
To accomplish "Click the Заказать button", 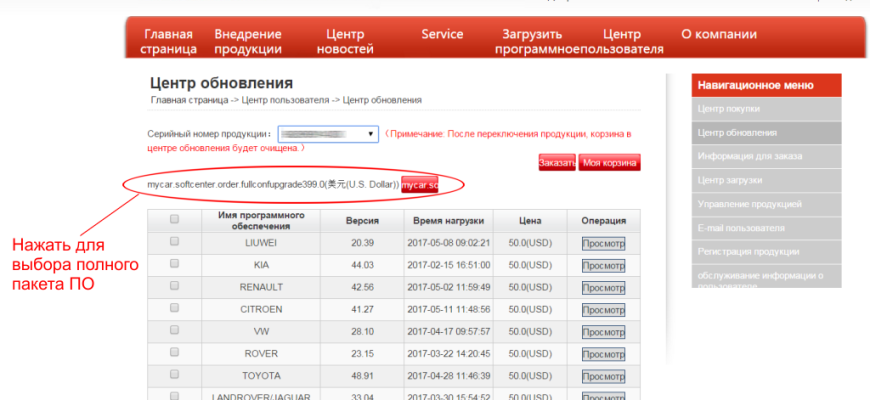I will click(557, 163).
